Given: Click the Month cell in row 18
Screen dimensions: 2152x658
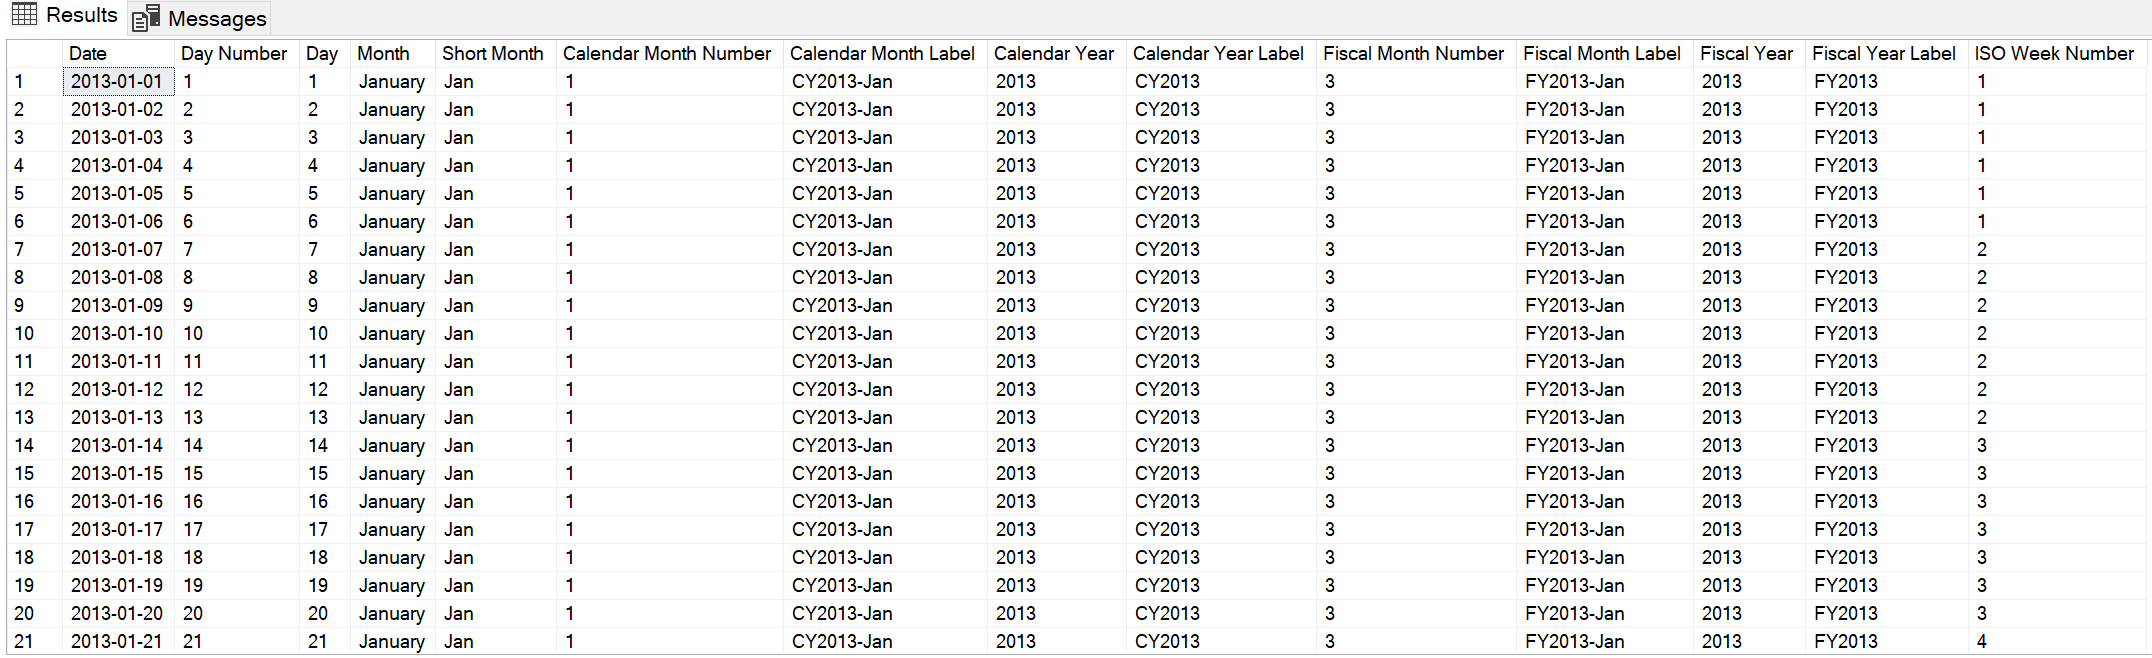Looking at the screenshot, I should (392, 558).
